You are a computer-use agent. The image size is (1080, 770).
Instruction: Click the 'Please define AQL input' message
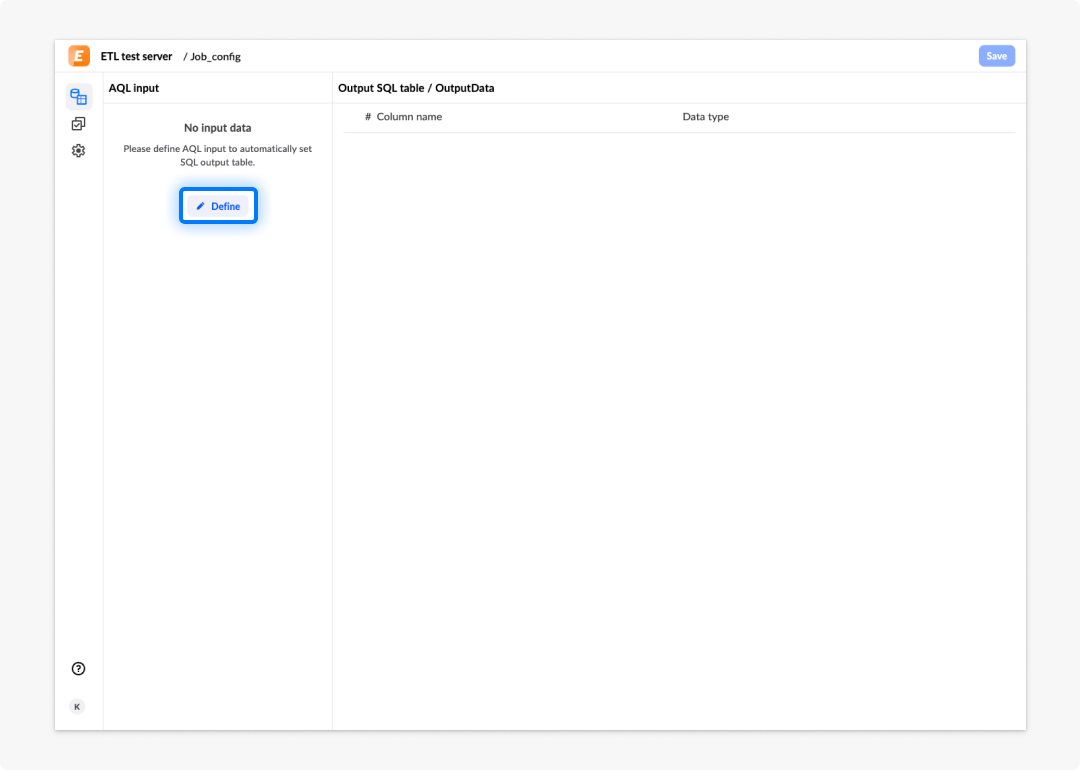(x=218, y=156)
